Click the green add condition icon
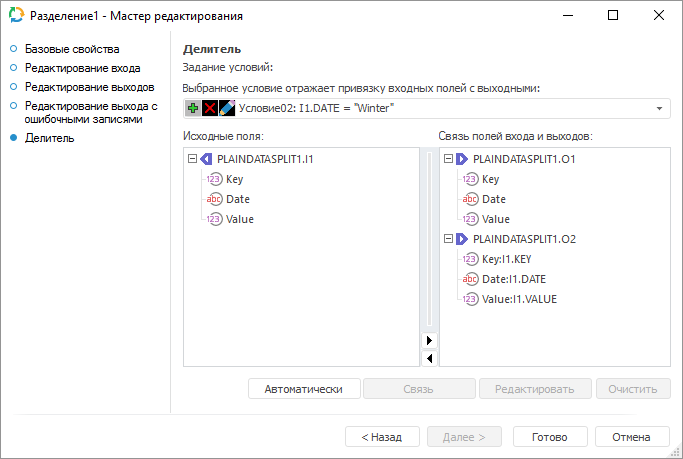Image resolution: width=683 pixels, height=459 pixels. (193, 108)
